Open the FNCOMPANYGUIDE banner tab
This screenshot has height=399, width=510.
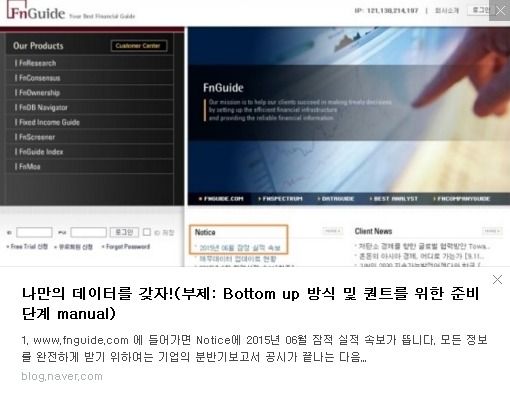(462, 199)
